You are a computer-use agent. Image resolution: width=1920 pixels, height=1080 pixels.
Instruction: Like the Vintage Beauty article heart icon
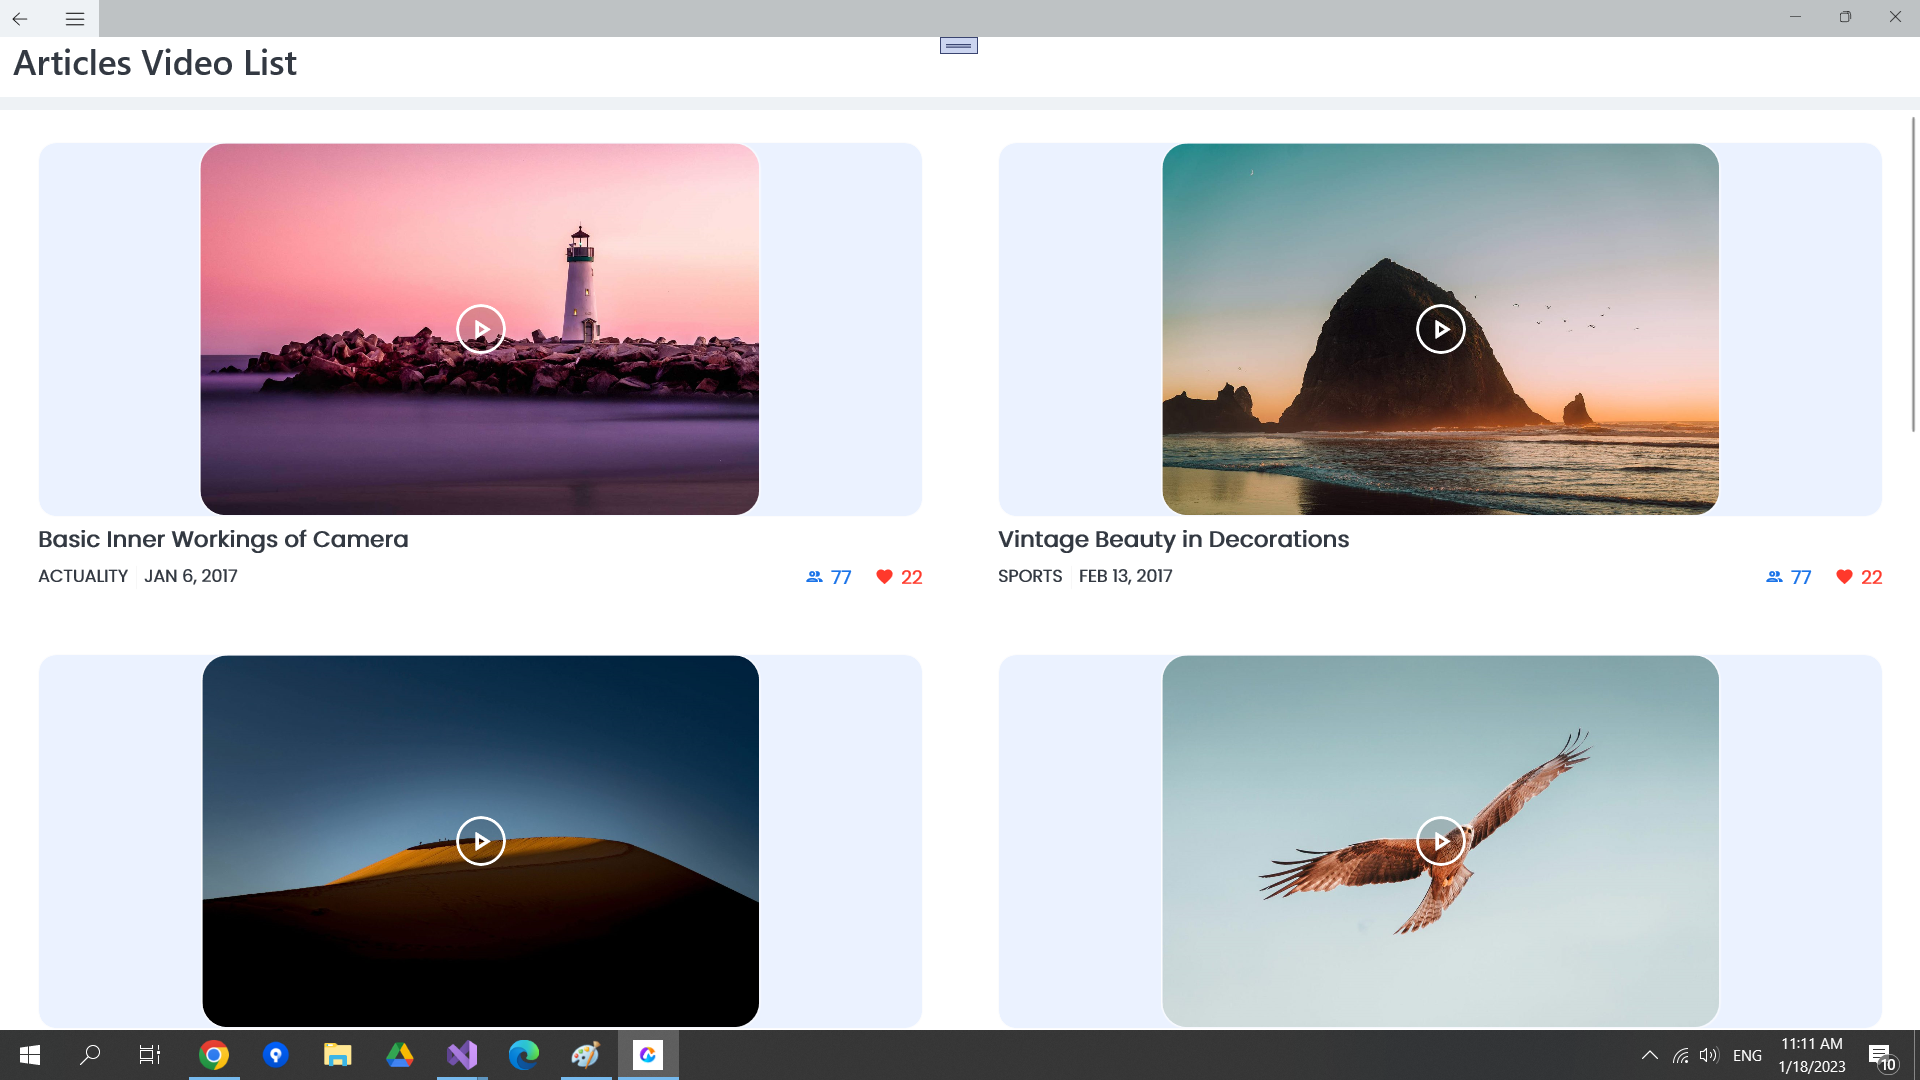(1844, 577)
